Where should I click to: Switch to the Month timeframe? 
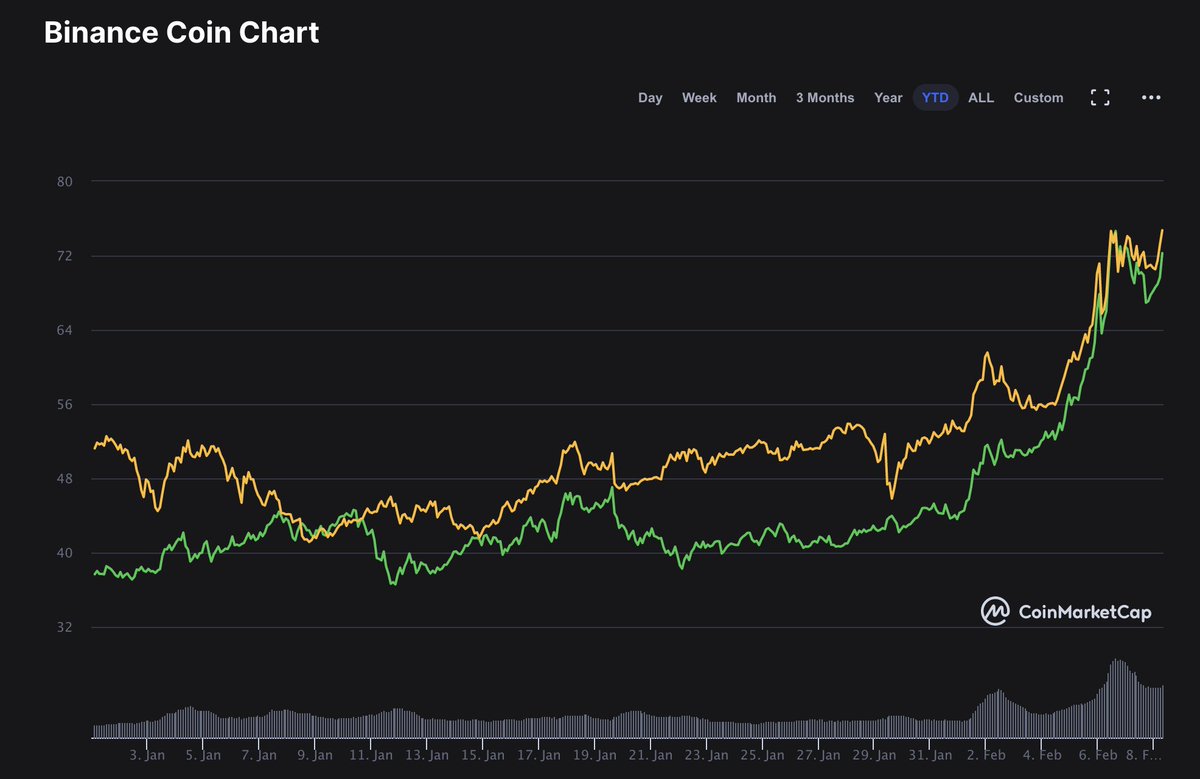tap(756, 97)
